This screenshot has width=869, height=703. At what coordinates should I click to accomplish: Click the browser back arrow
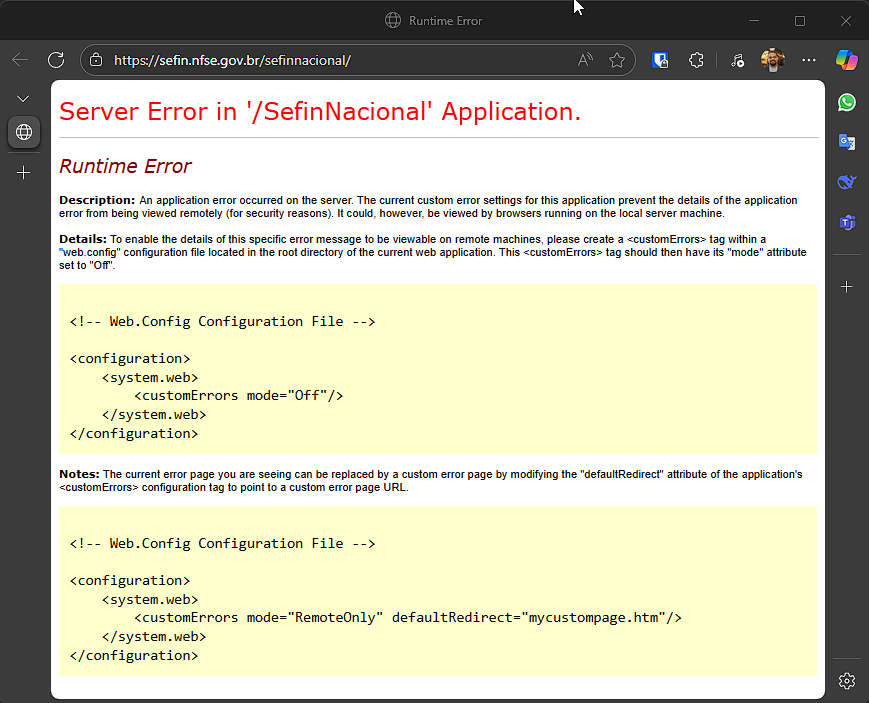point(20,60)
